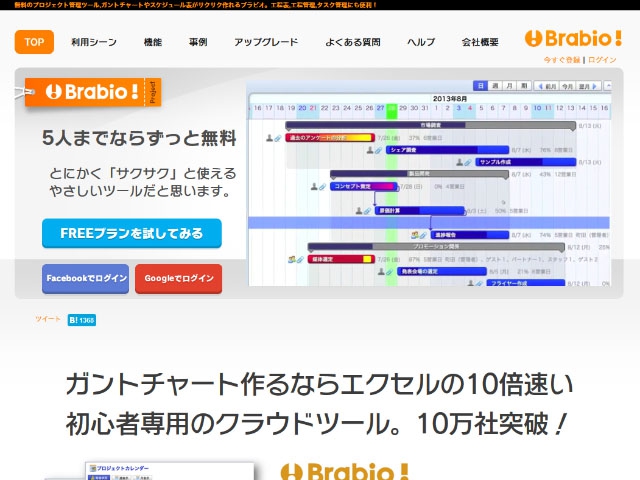Switch the Gantt chart to 期 view
Image resolution: width=640 pixels, height=480 pixels.
524,86
